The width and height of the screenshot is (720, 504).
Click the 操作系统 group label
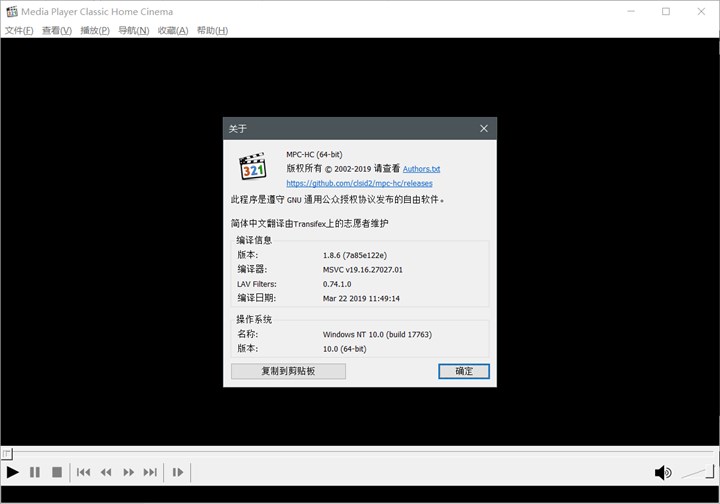tap(254, 319)
